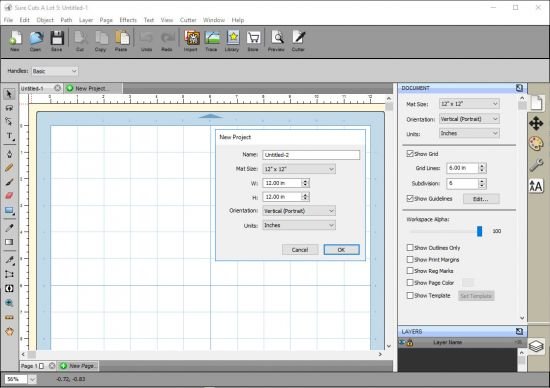
Task: Click the Workspace Alpha slider handle
Action: 479,231
